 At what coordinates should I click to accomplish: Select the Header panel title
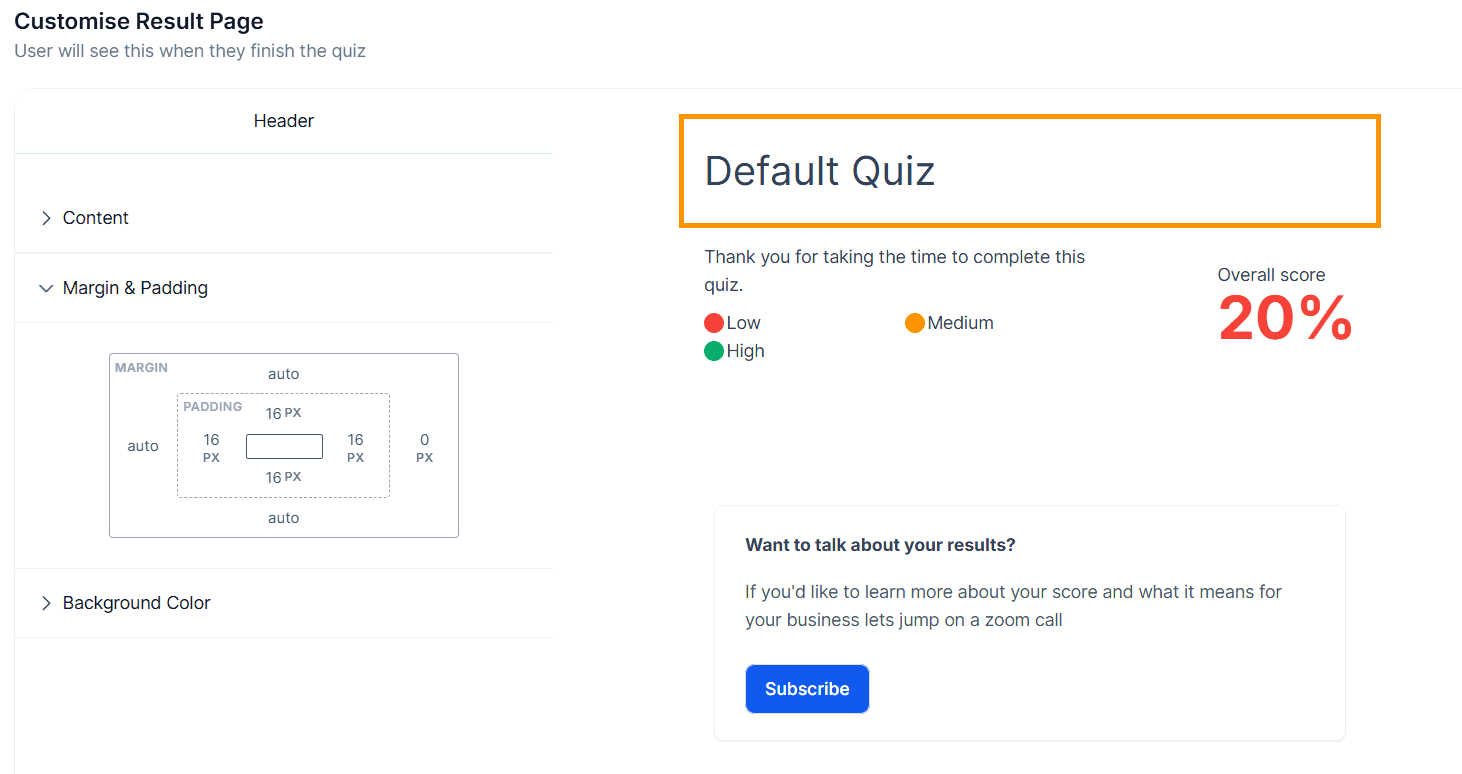pos(284,121)
